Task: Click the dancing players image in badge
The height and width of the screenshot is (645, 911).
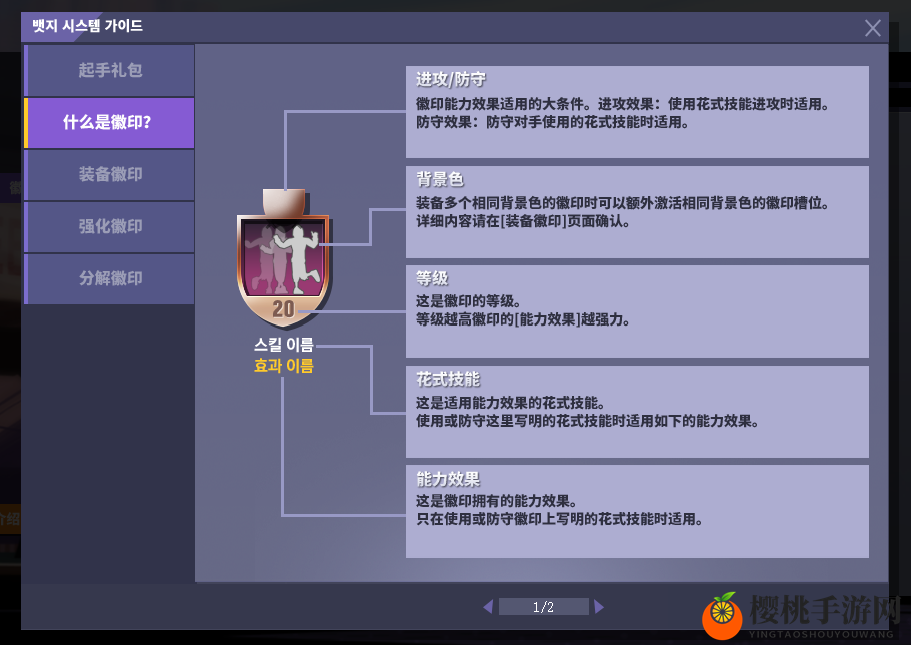Action: coord(283,257)
